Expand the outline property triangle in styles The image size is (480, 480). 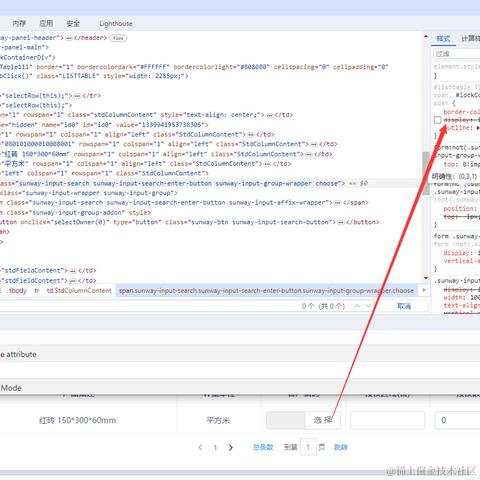tap(478, 128)
